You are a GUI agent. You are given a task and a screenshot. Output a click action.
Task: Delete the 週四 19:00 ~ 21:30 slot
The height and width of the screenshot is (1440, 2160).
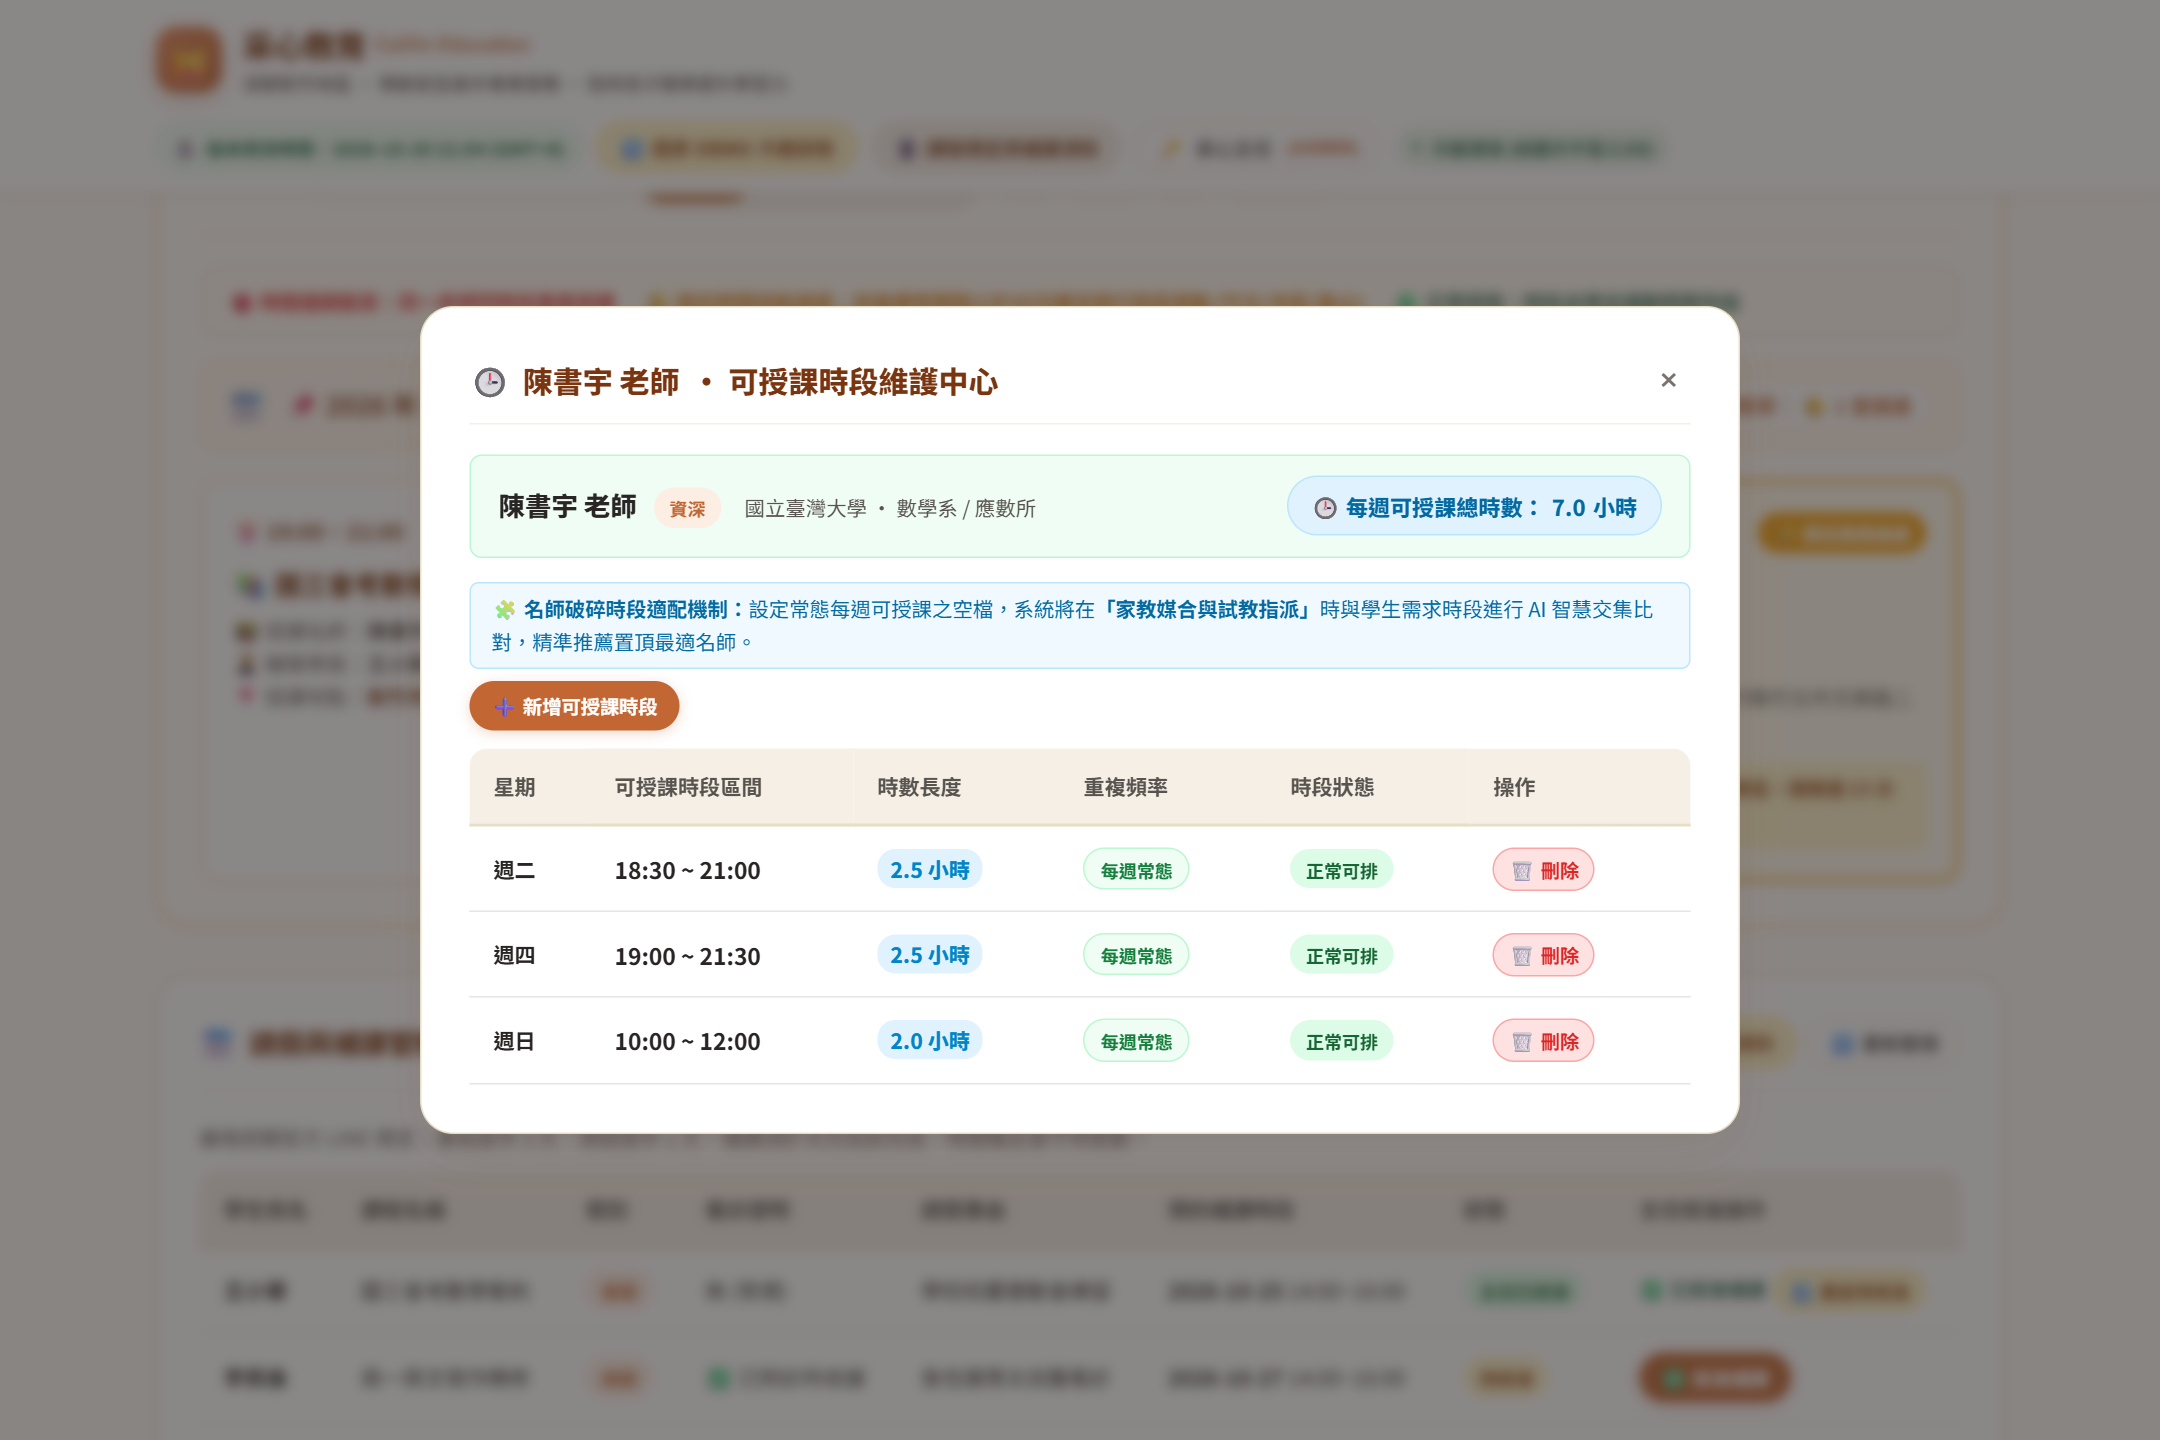click(1543, 955)
